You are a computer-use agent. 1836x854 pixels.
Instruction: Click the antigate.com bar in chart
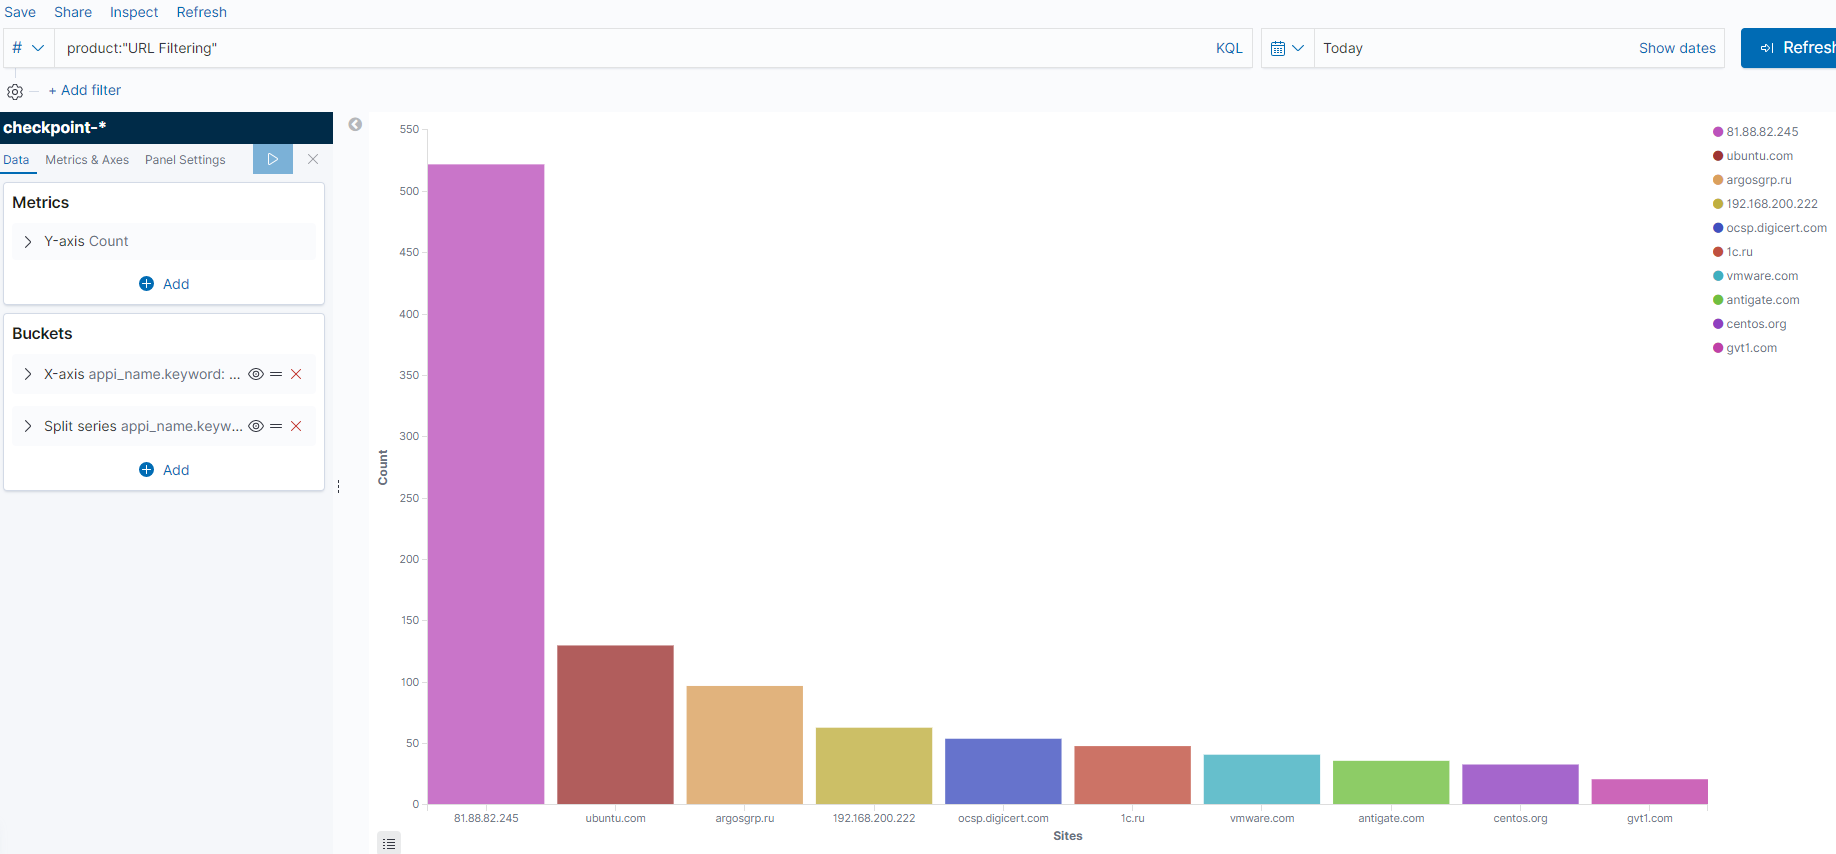[1391, 782]
